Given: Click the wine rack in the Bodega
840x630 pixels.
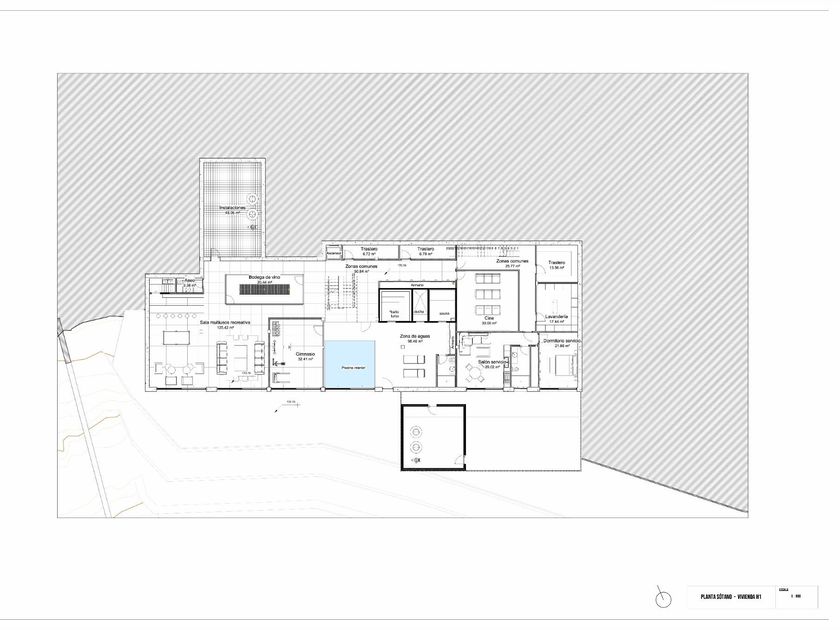Looking at the screenshot, I should tap(265, 290).
